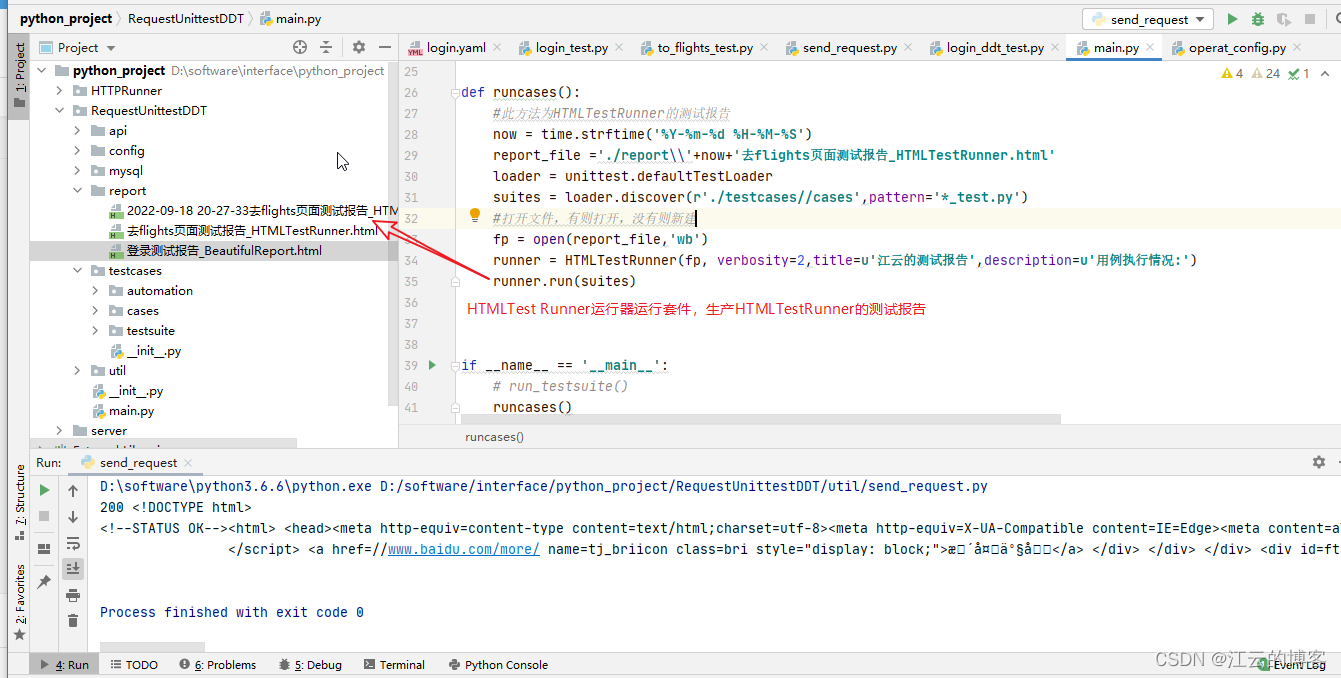Image resolution: width=1341 pixels, height=678 pixels.
Task: Print the Run console output
Action: (x=73, y=595)
